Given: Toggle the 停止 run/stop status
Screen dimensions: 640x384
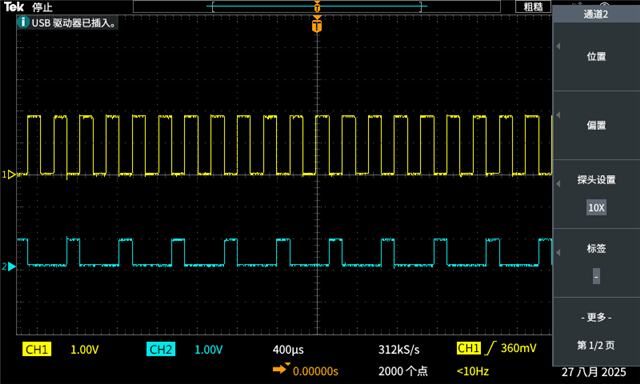Looking at the screenshot, I should [42, 7].
